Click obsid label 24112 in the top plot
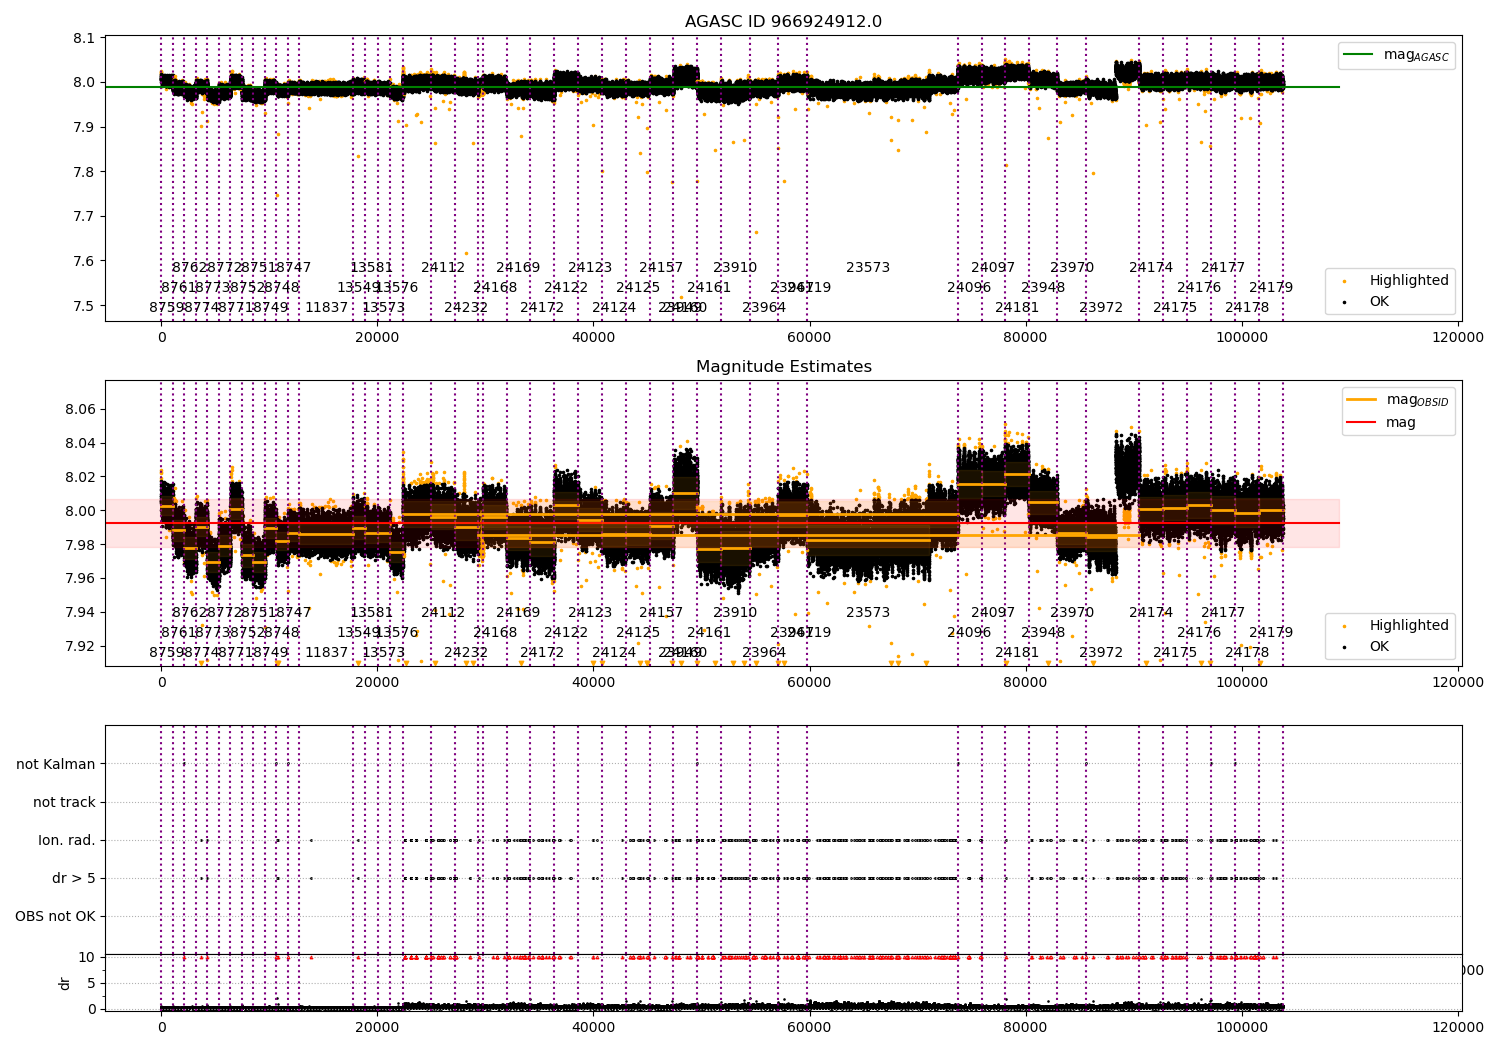 pyautogui.click(x=443, y=268)
